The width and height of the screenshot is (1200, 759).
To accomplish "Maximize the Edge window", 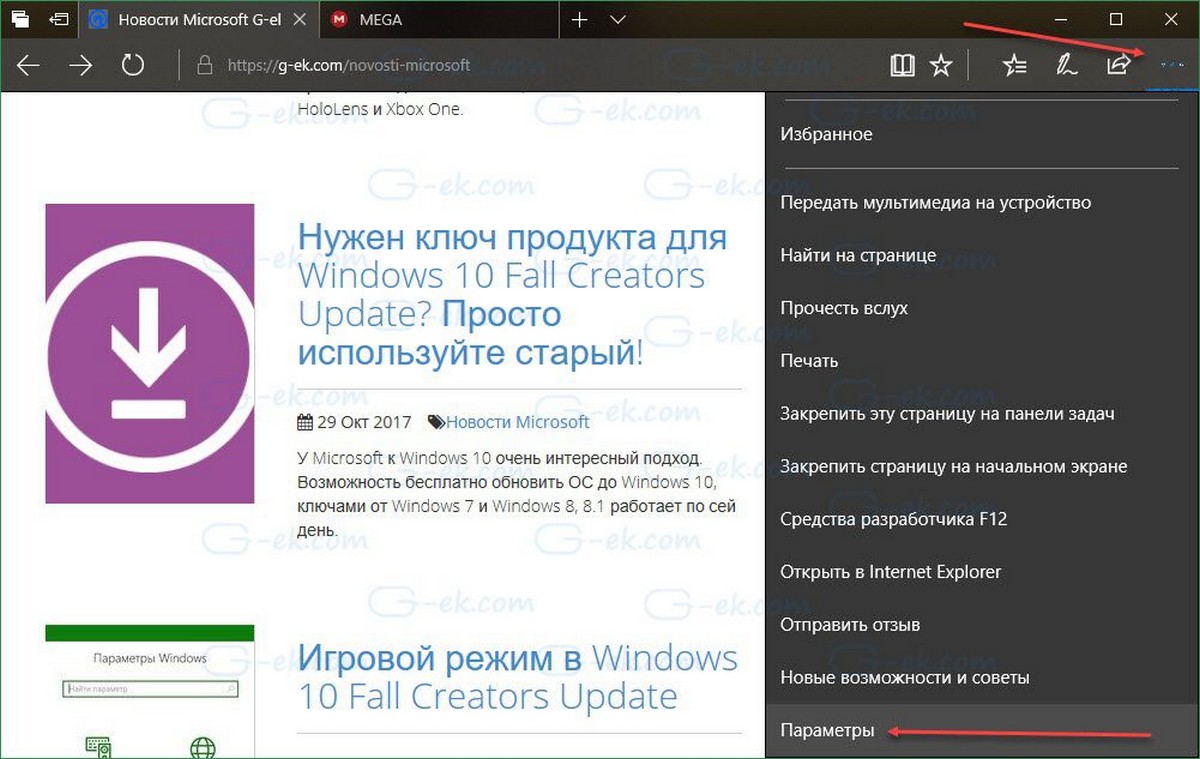I will tap(1117, 19).
